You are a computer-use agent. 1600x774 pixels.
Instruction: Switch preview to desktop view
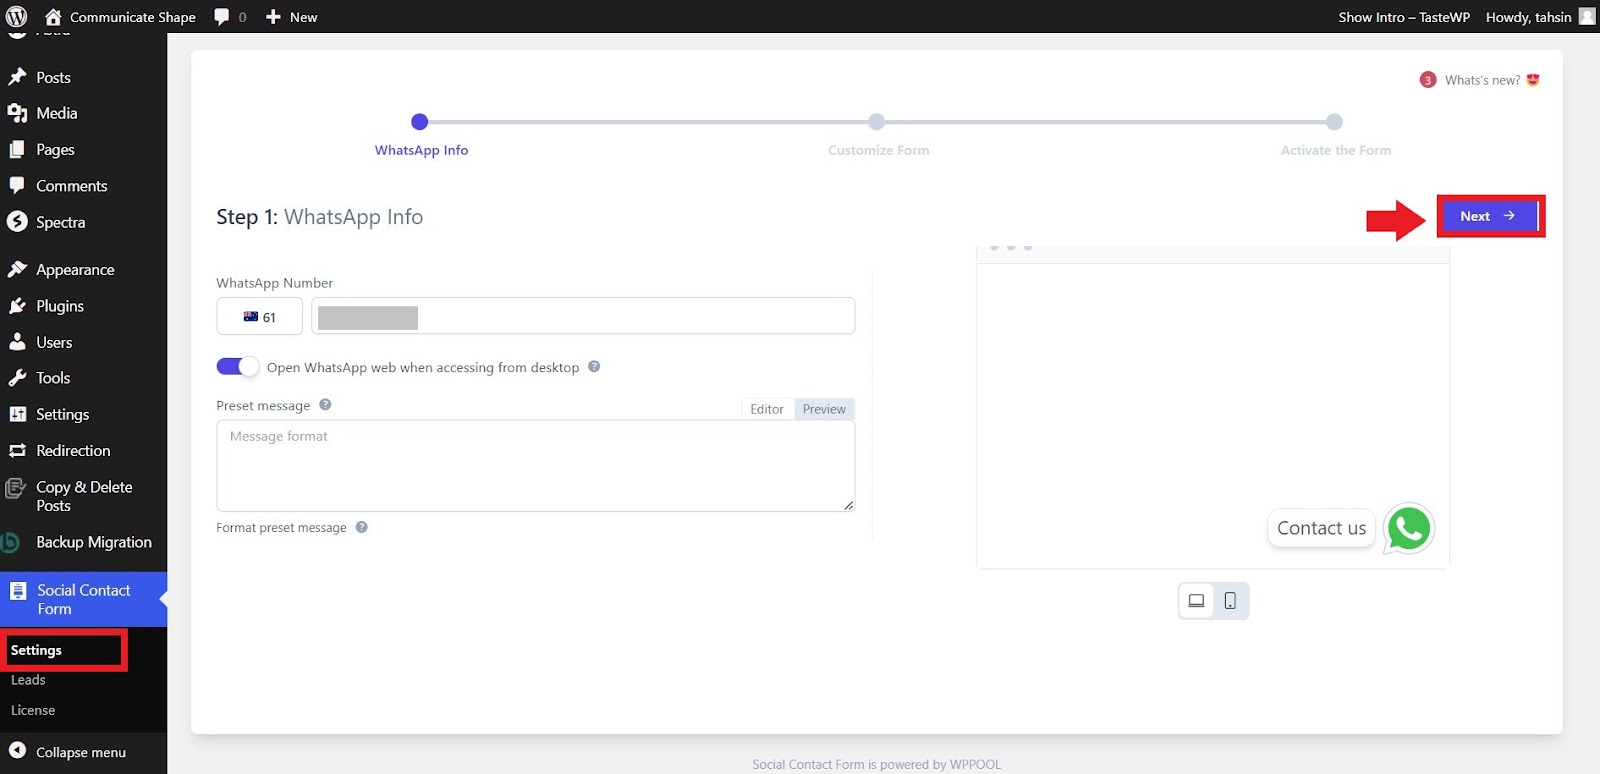click(1196, 601)
